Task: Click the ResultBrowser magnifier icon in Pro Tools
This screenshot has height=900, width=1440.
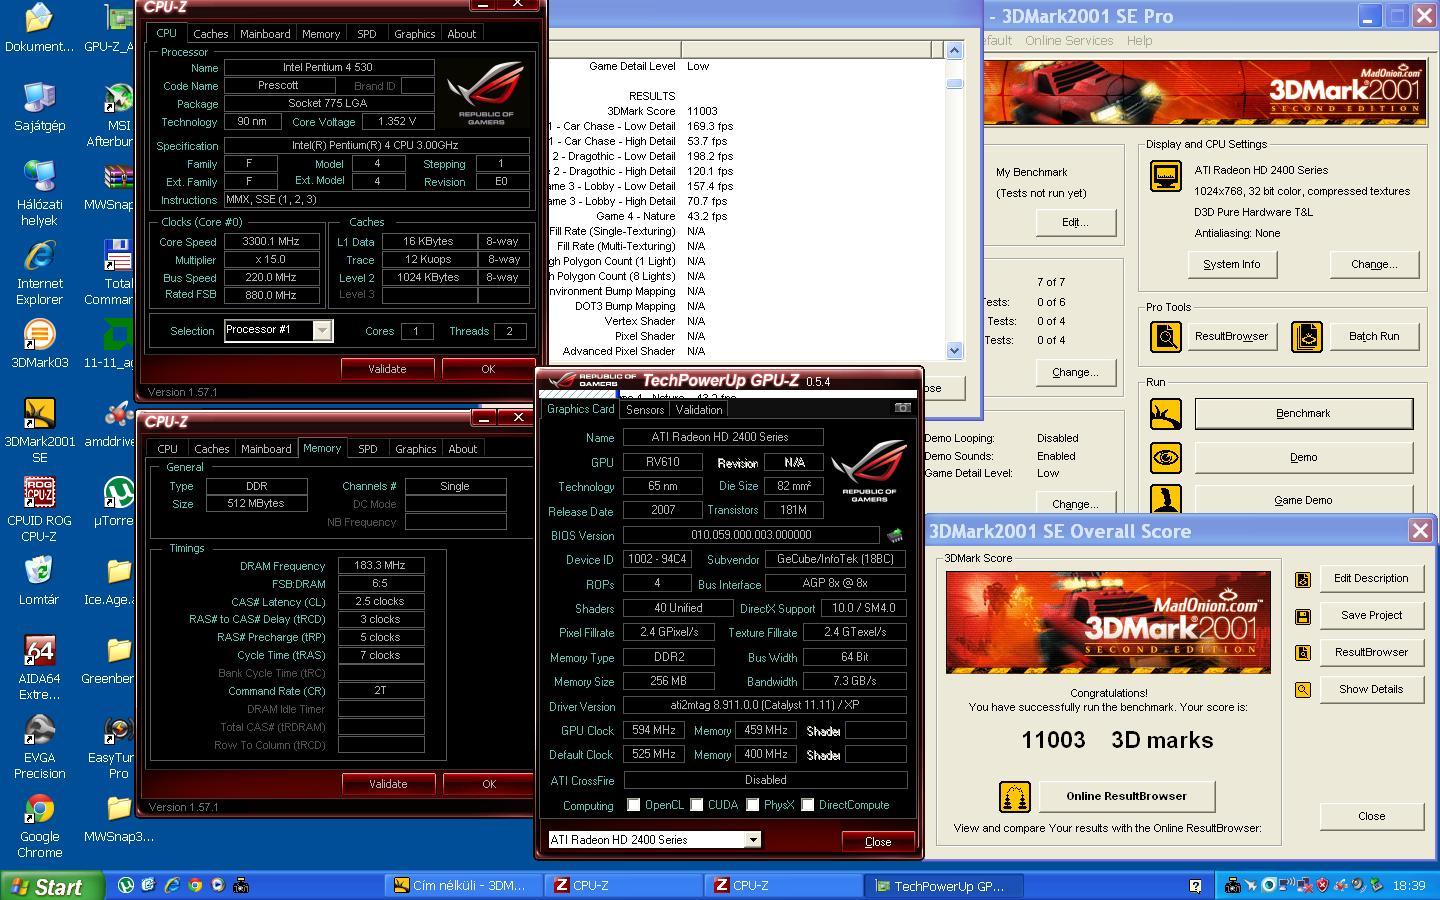Action: coord(1165,337)
